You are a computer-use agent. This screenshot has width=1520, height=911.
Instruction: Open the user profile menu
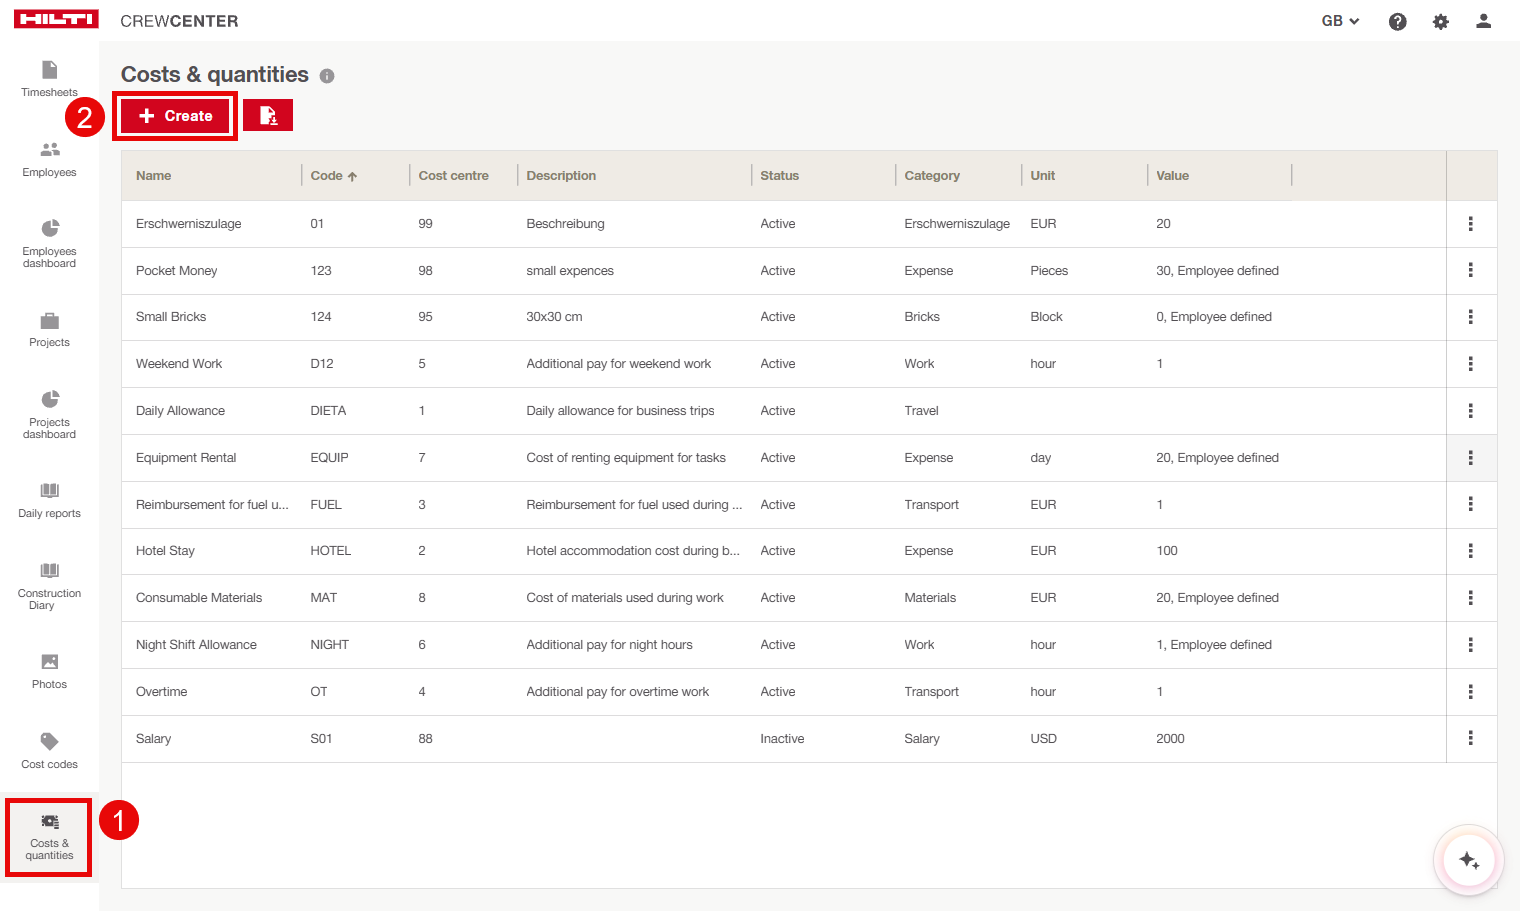tap(1483, 21)
